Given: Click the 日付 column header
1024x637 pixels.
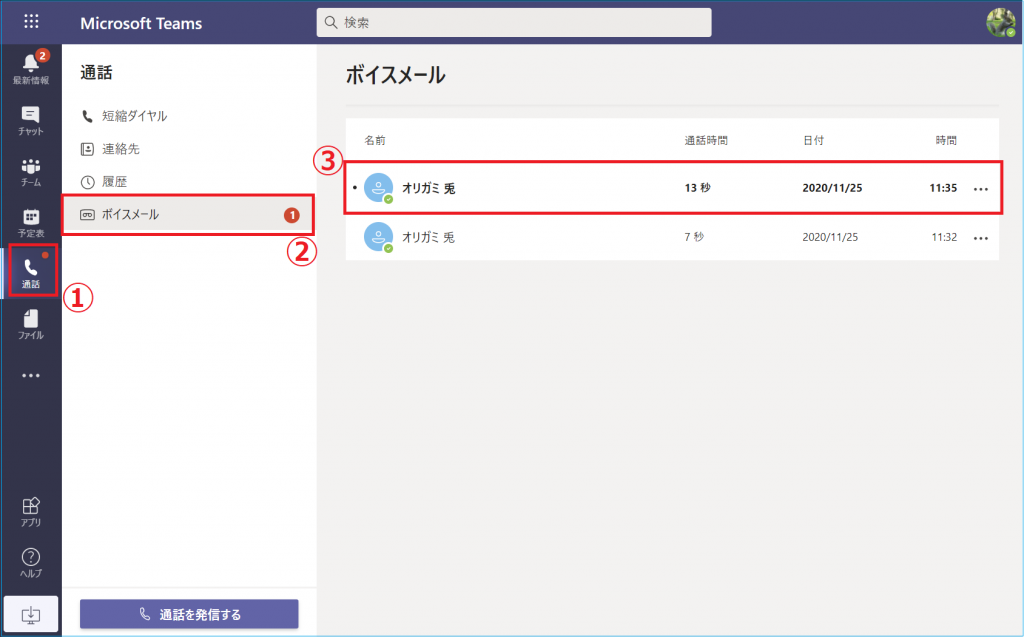Looking at the screenshot, I should (814, 140).
